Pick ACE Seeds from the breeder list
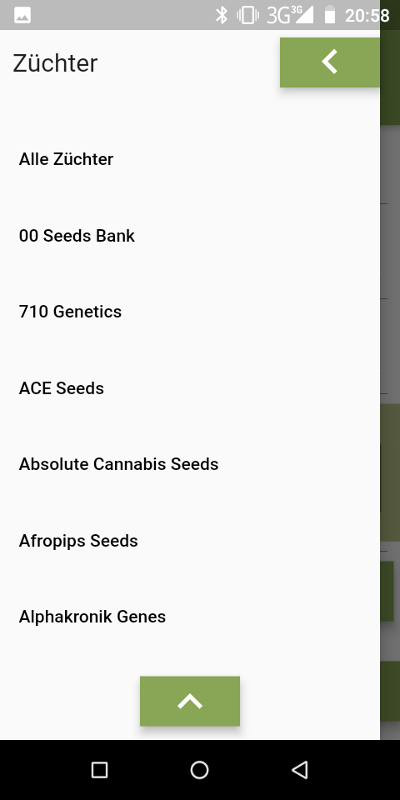Image resolution: width=400 pixels, height=800 pixels. point(190,388)
